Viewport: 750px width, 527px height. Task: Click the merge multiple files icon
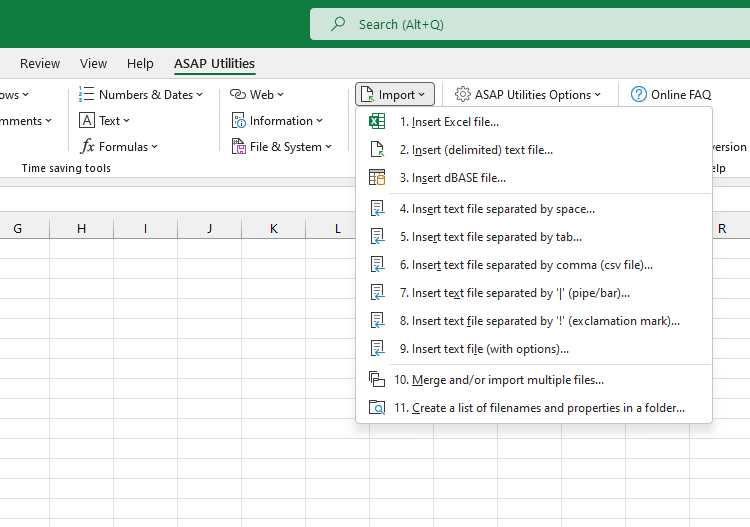tap(377, 380)
